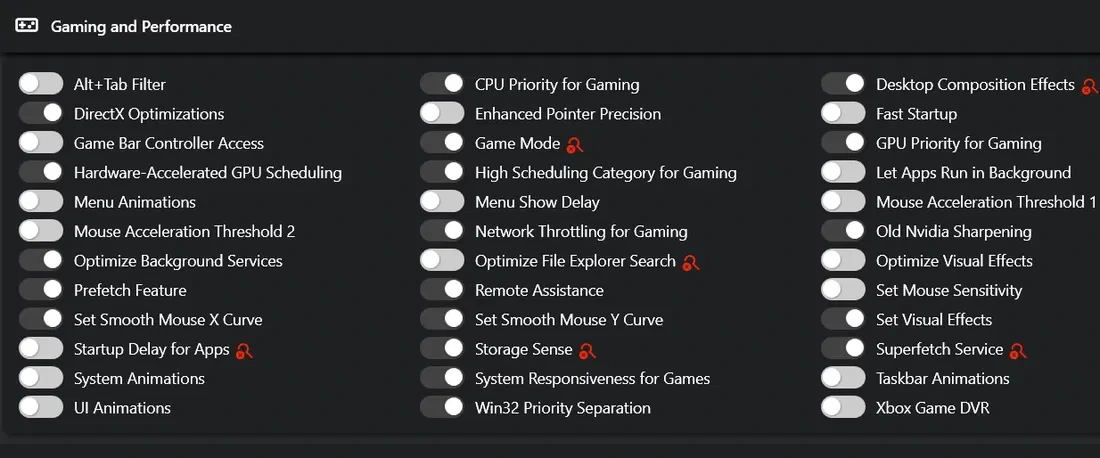Turn off GPU Priority for Gaming
Image resolution: width=1100 pixels, height=458 pixels.
coord(843,143)
